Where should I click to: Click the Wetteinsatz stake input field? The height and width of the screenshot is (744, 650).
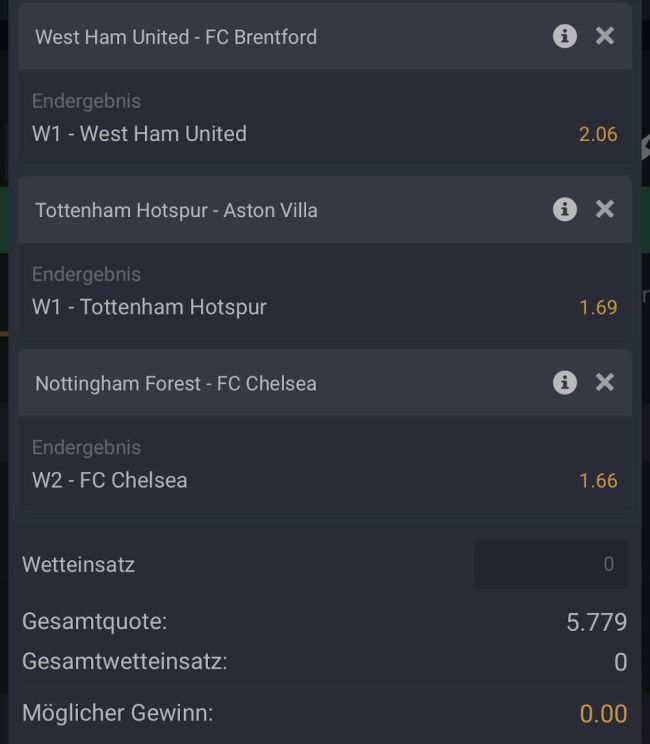pos(551,564)
